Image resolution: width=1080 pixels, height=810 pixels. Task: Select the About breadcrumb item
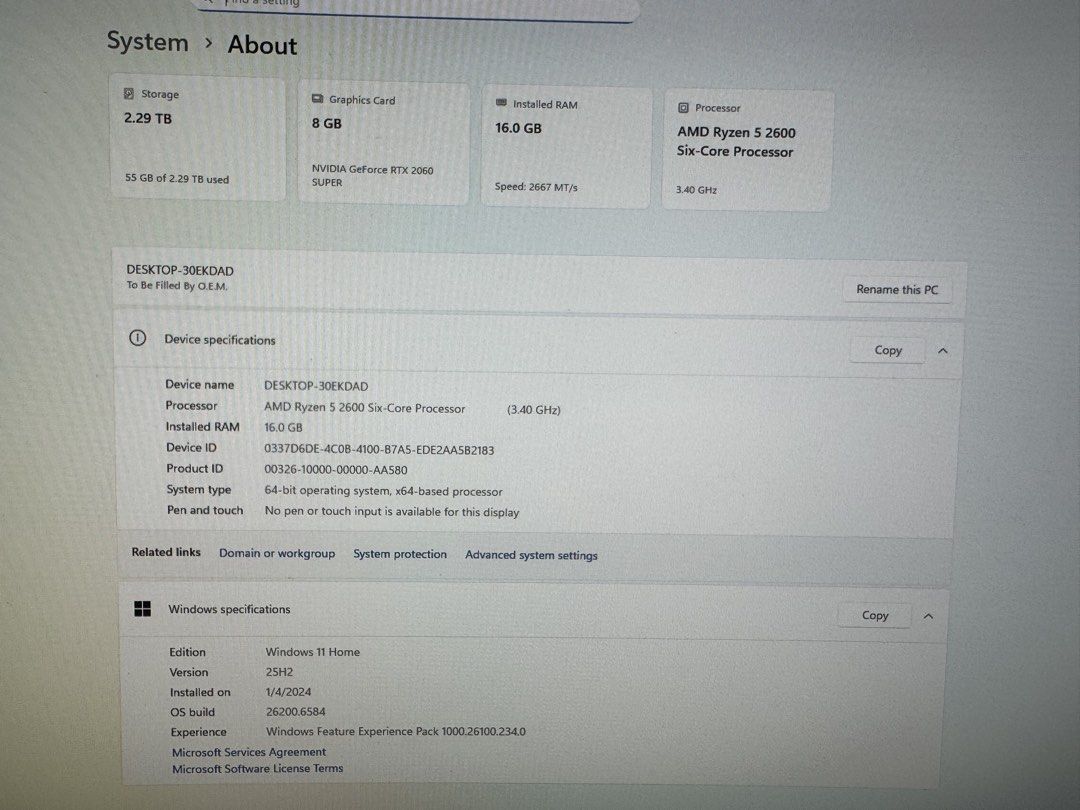261,45
